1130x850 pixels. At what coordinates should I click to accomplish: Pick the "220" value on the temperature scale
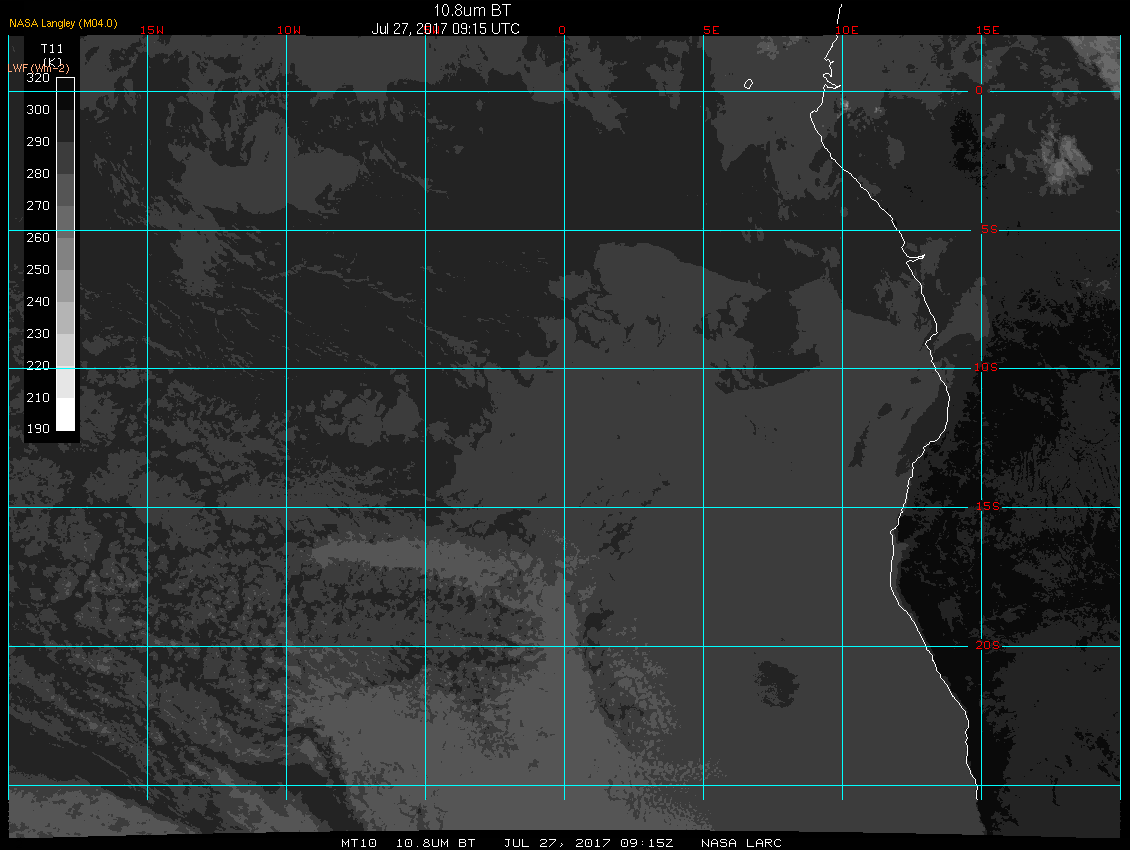click(38, 366)
